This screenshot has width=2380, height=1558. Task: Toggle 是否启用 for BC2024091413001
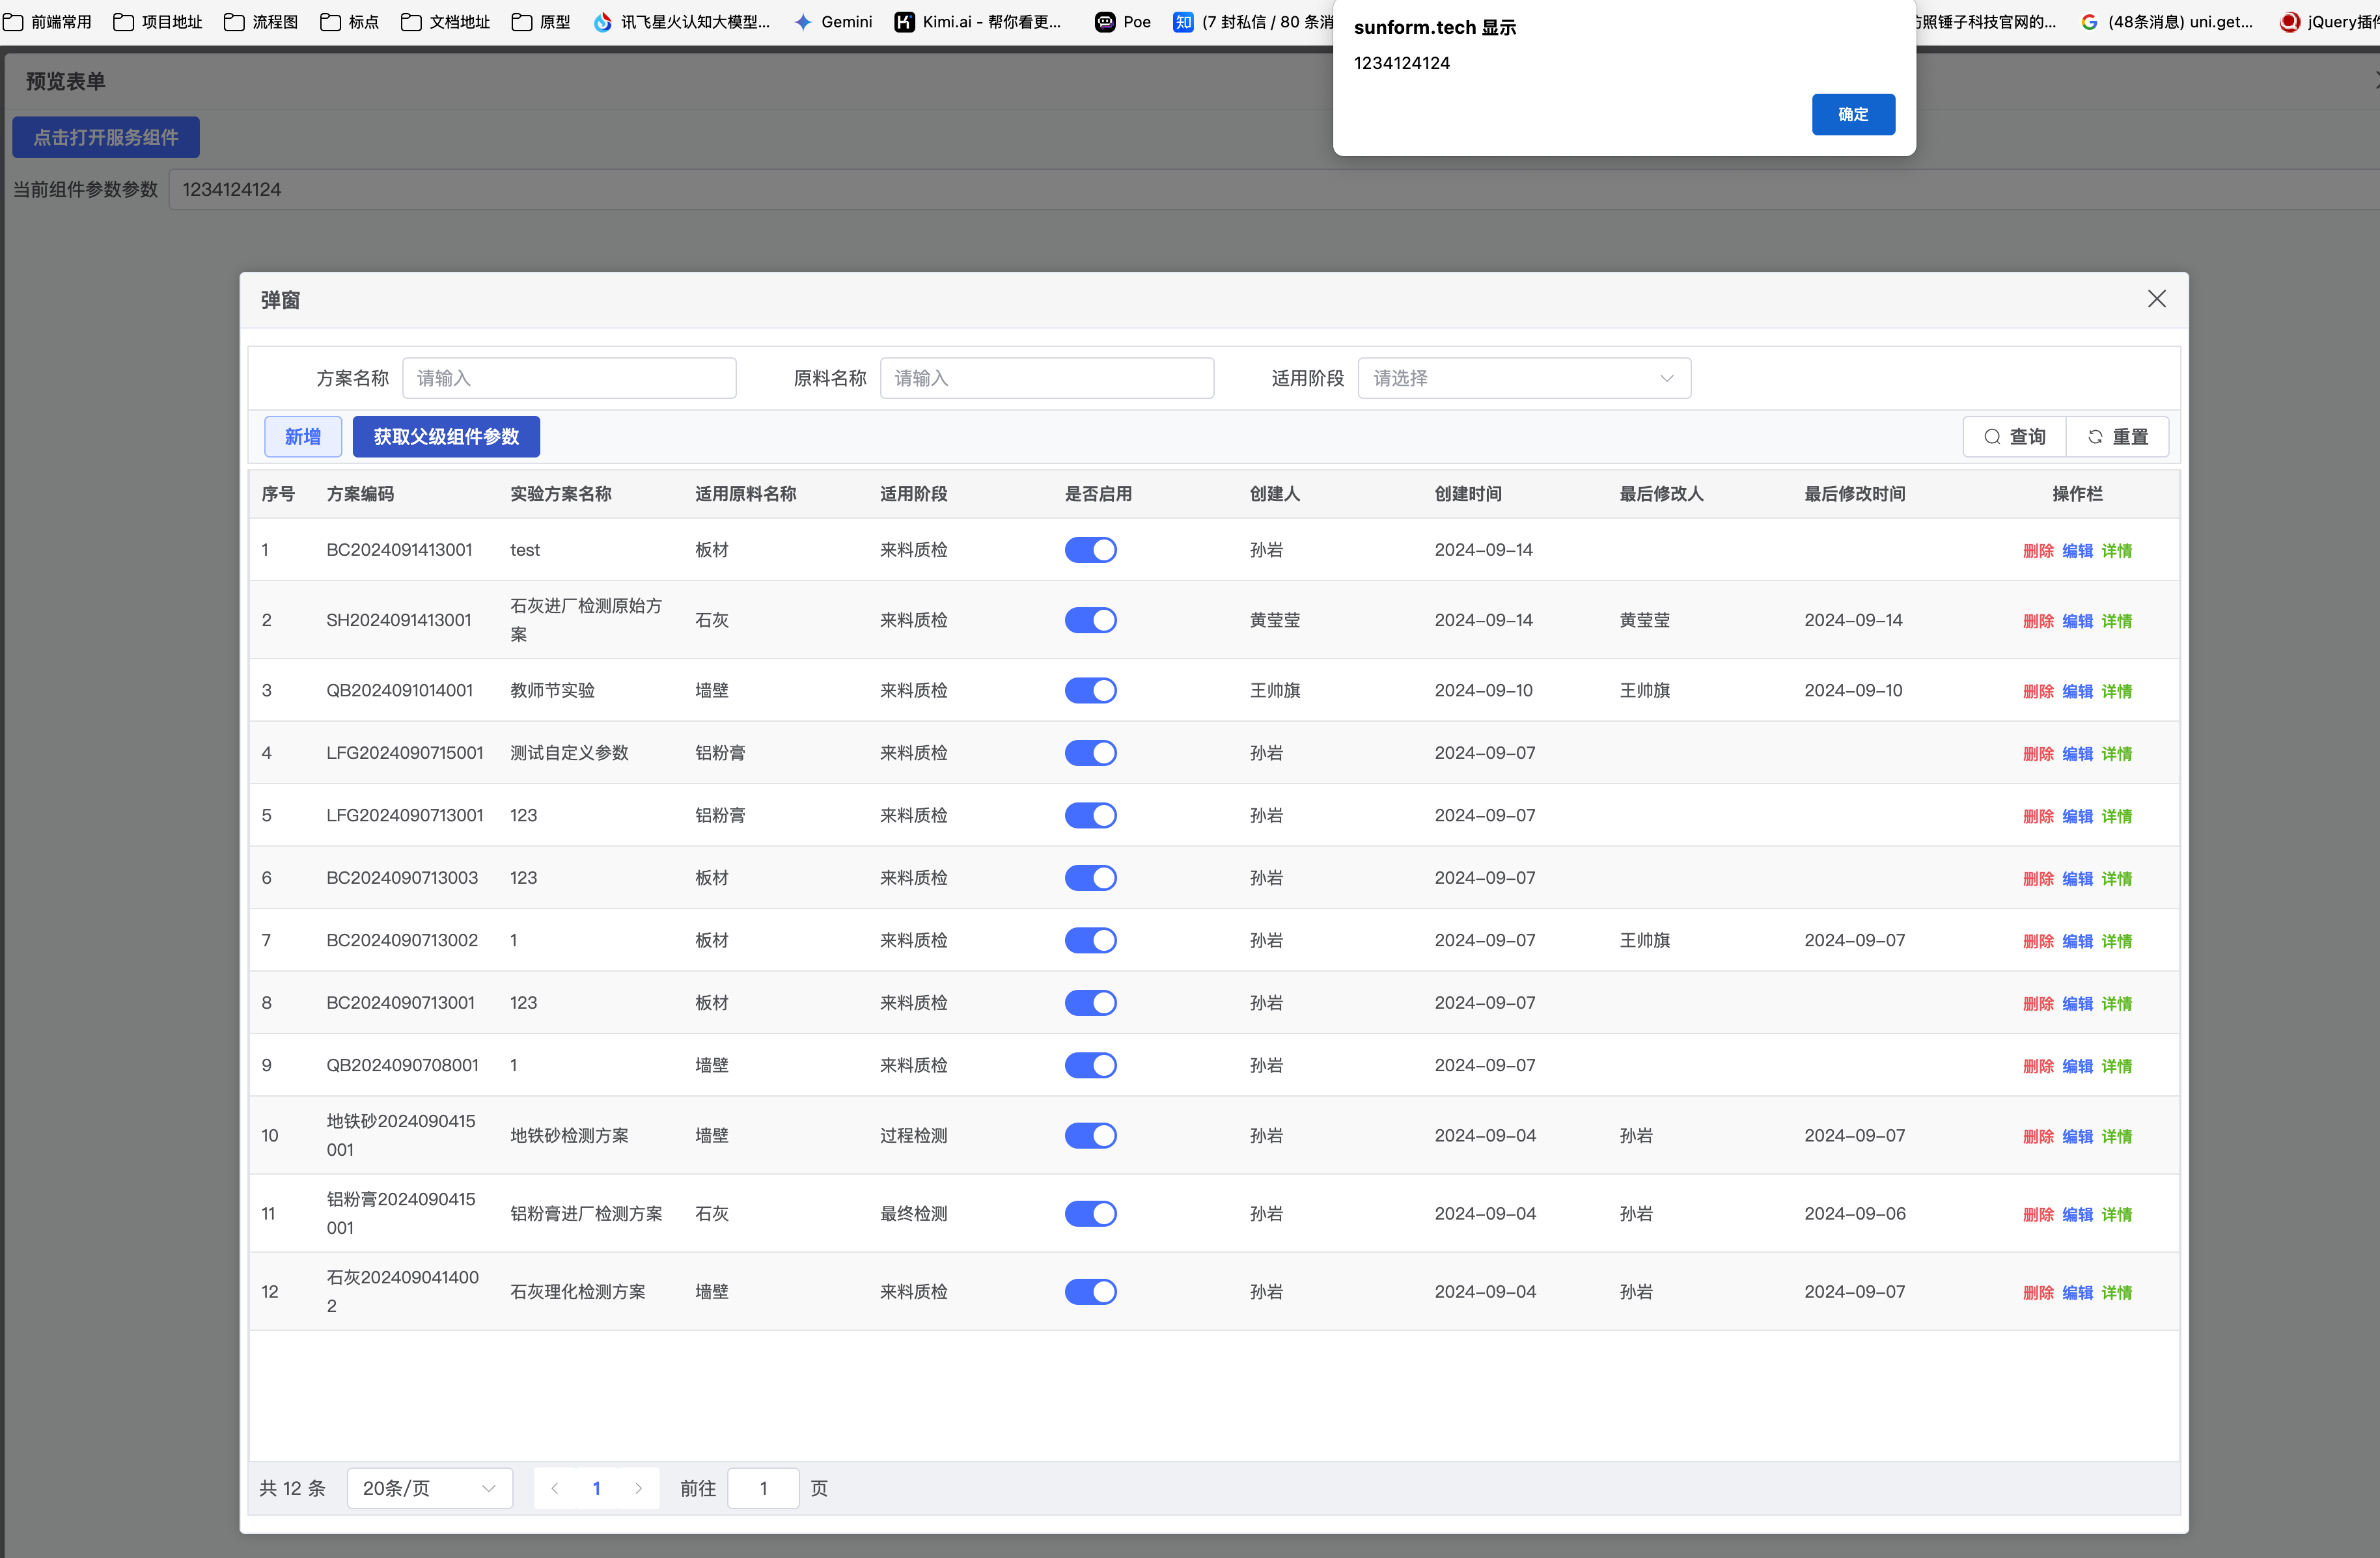1090,550
